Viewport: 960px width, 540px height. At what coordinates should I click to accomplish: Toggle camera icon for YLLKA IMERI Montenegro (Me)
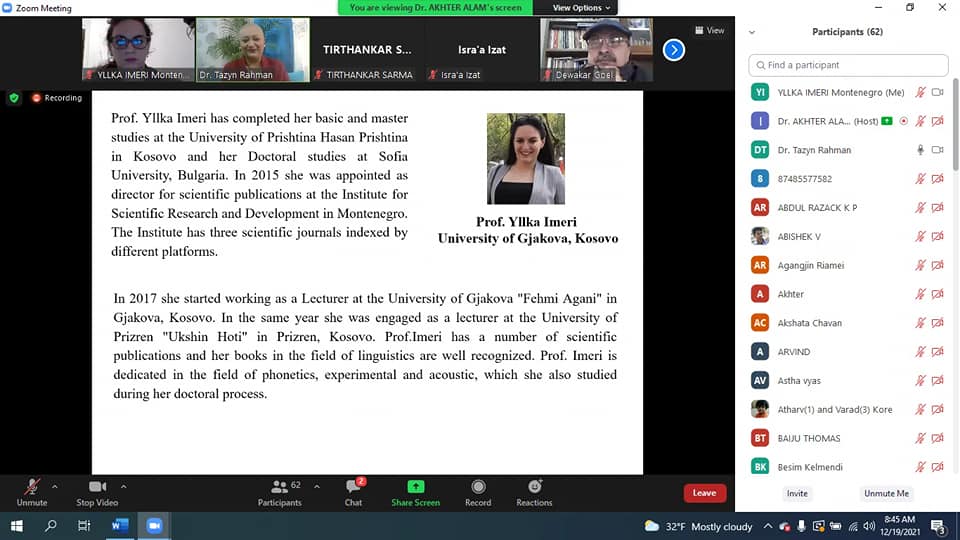pyautogui.click(x=937, y=92)
